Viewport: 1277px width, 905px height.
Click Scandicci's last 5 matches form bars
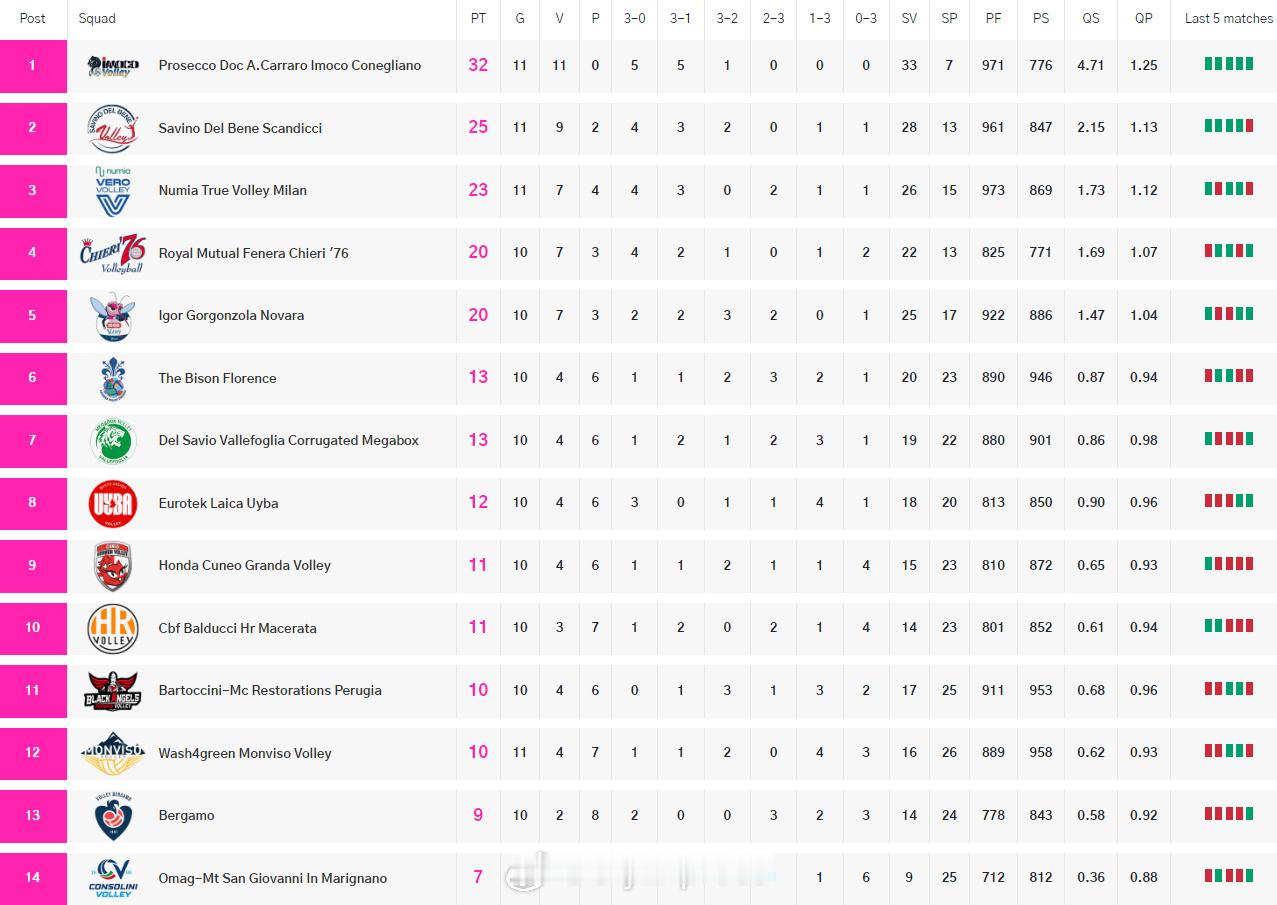click(1229, 126)
